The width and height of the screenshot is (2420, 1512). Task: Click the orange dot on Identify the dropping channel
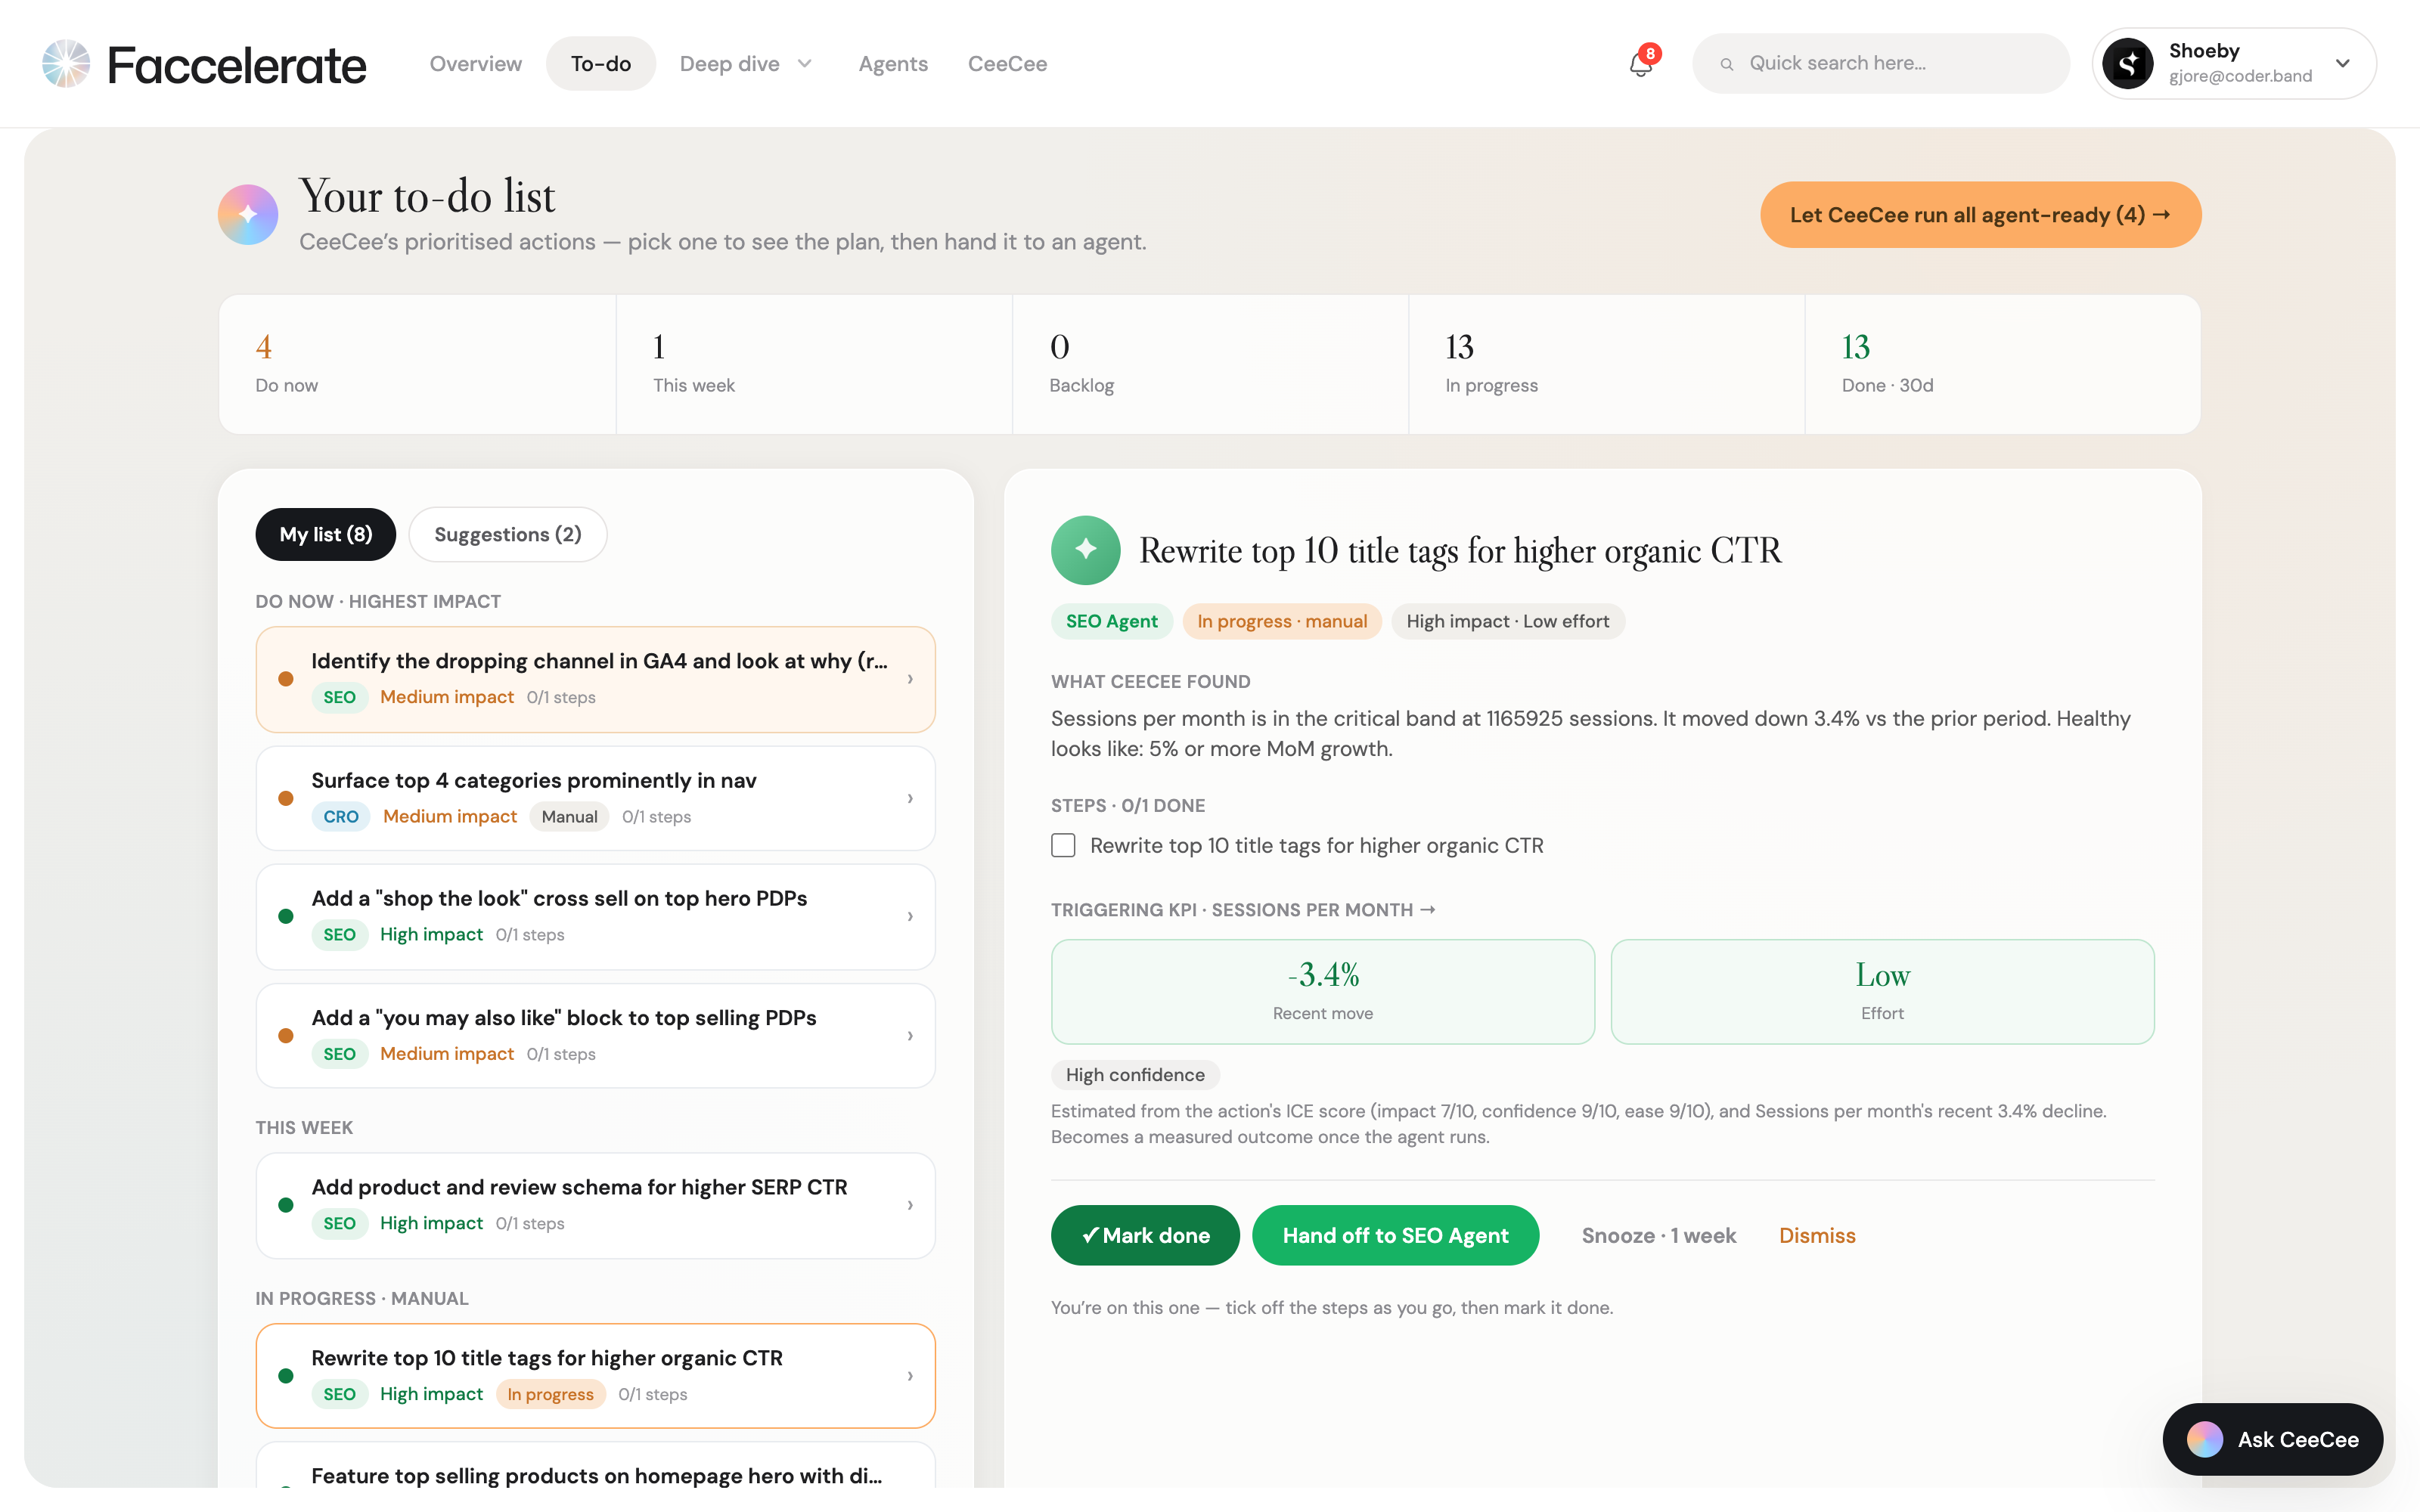(286, 679)
